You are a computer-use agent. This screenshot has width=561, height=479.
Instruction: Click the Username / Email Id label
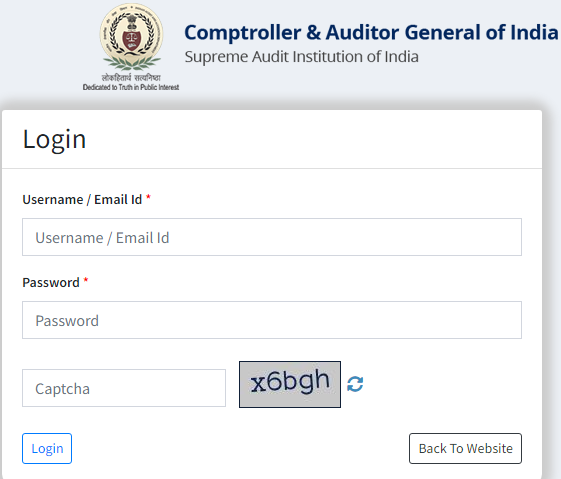[x=82, y=200]
